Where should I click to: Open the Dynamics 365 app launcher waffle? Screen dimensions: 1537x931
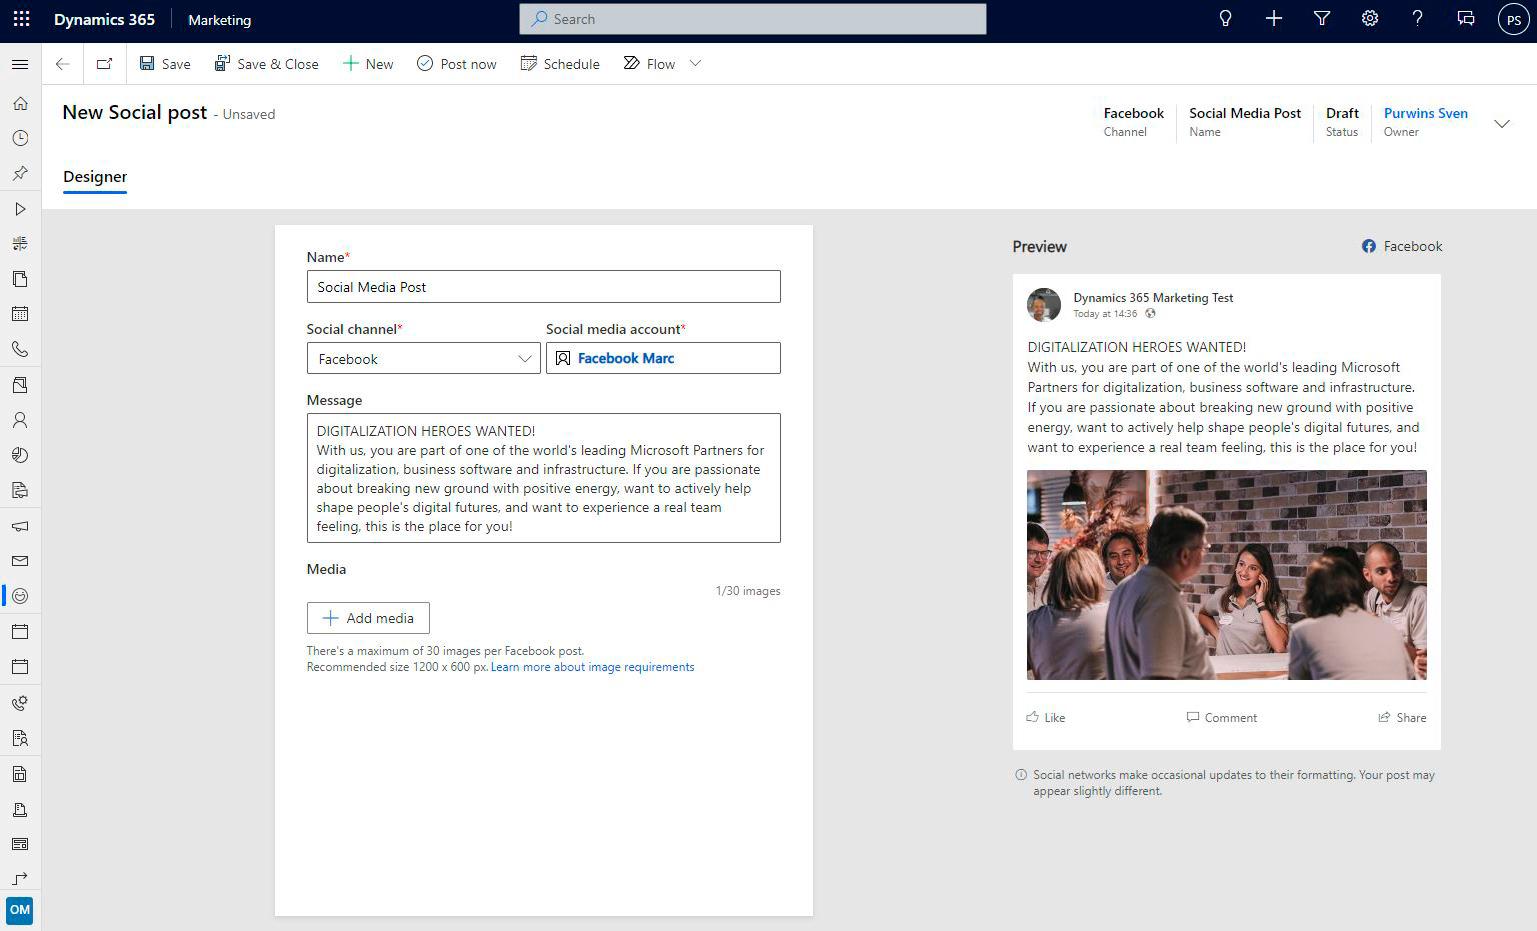tap(21, 19)
